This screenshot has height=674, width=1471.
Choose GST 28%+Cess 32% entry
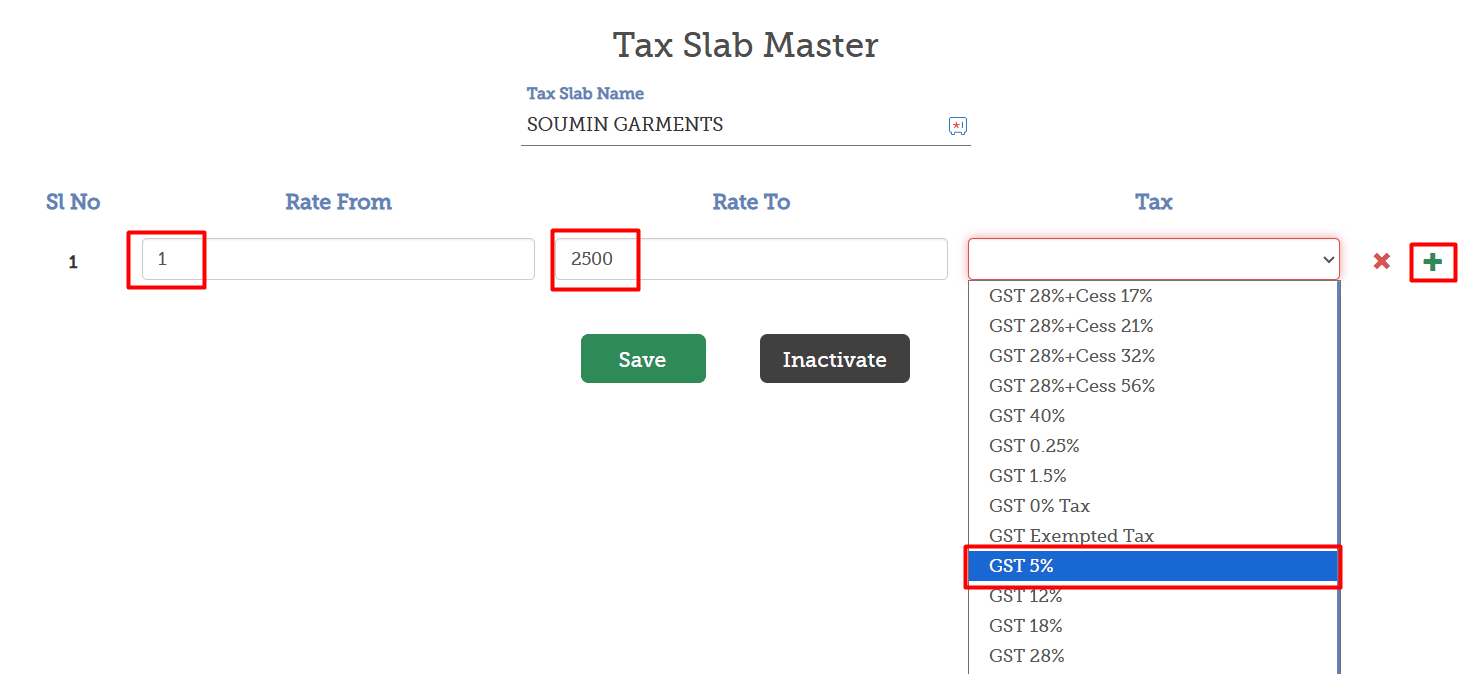(x=1152, y=356)
